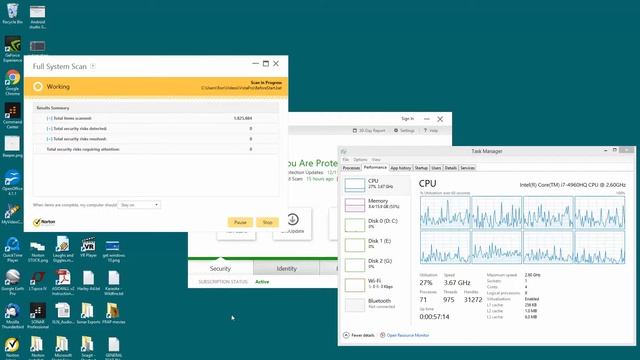Click the Working status icon in the scan banner
Viewport: 640px width, 360px height.
38,87
